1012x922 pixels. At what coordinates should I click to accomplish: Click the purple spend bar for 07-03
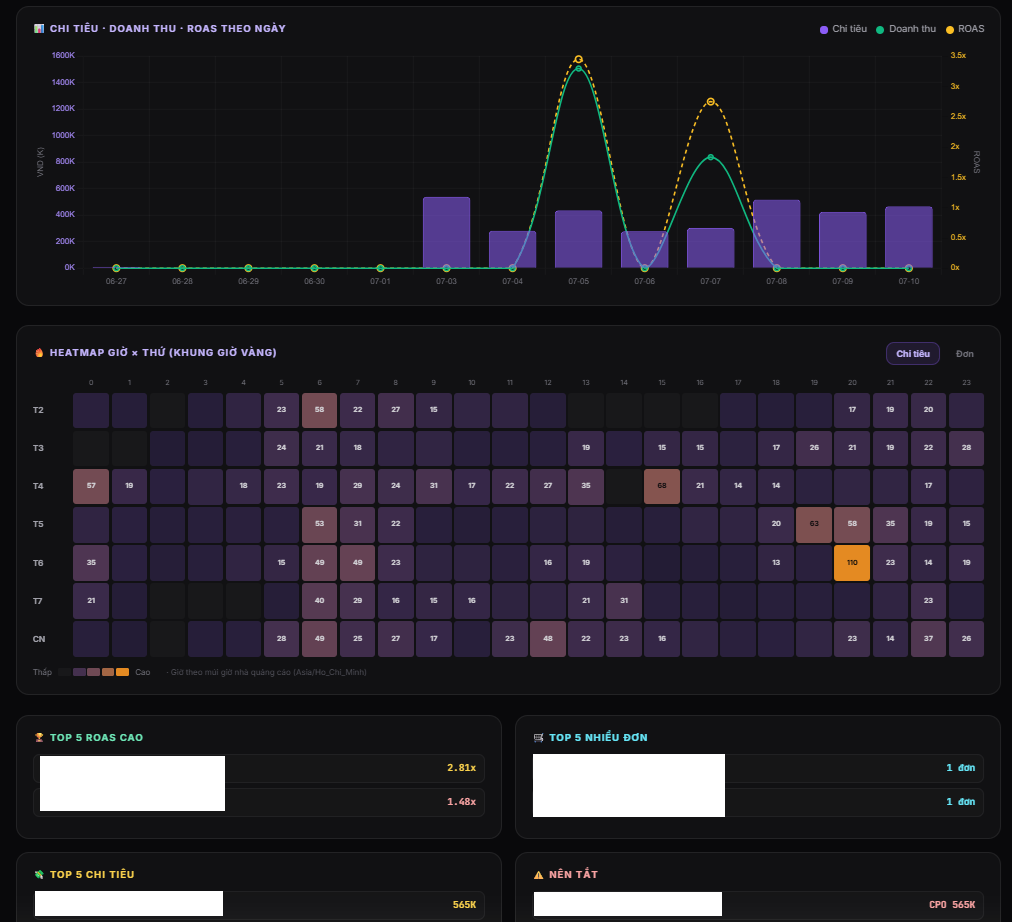pos(447,232)
